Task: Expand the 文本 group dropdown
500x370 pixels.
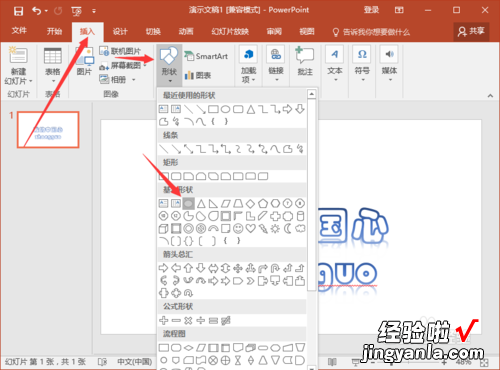Action: [336, 80]
